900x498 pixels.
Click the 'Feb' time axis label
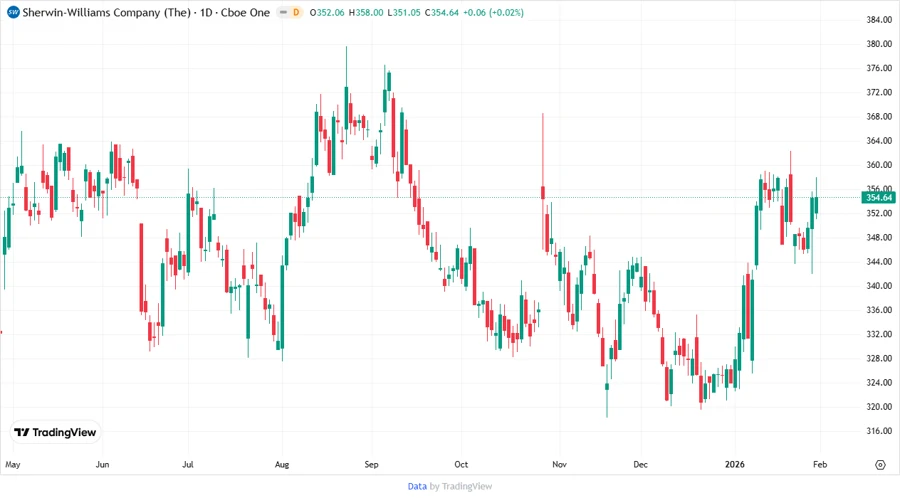pyautogui.click(x=820, y=464)
